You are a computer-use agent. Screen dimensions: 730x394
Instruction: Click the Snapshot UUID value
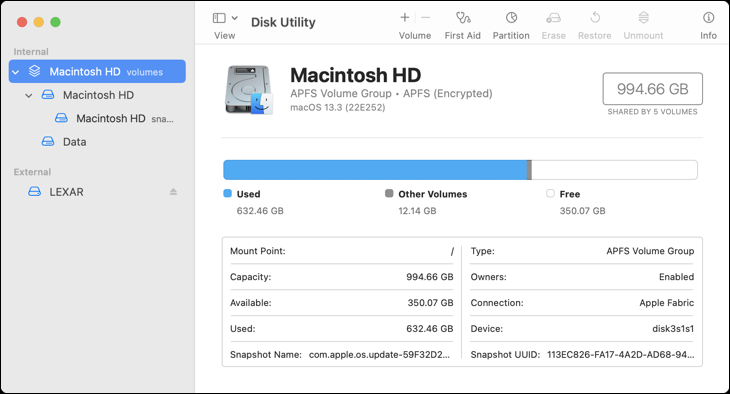coord(621,355)
